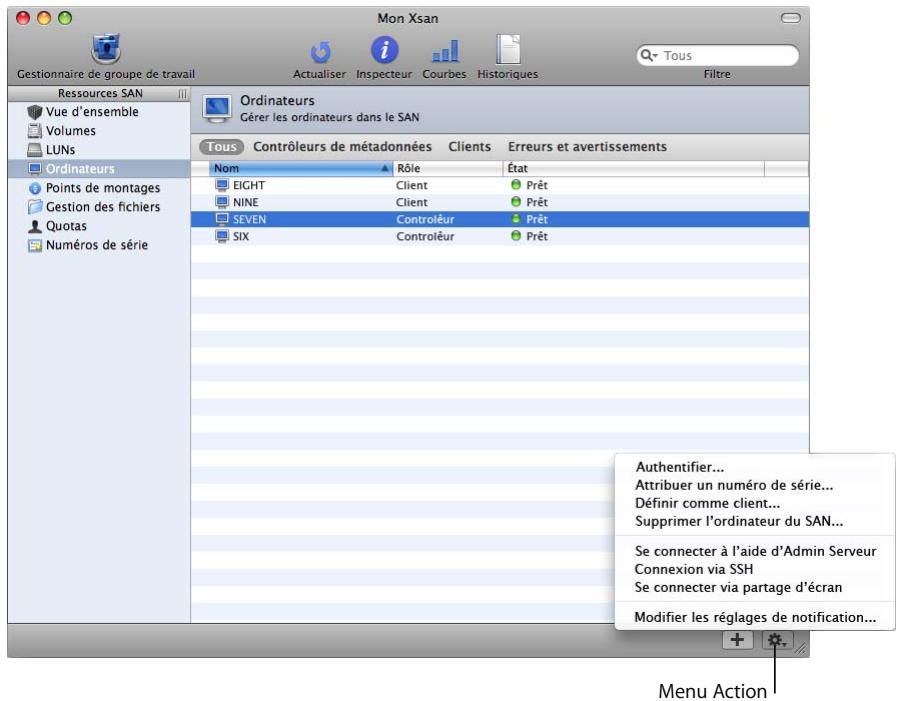Viewport: 898px width, 701px height.
Task: Select Vue d'ensemble in sidebar
Action: point(99,112)
